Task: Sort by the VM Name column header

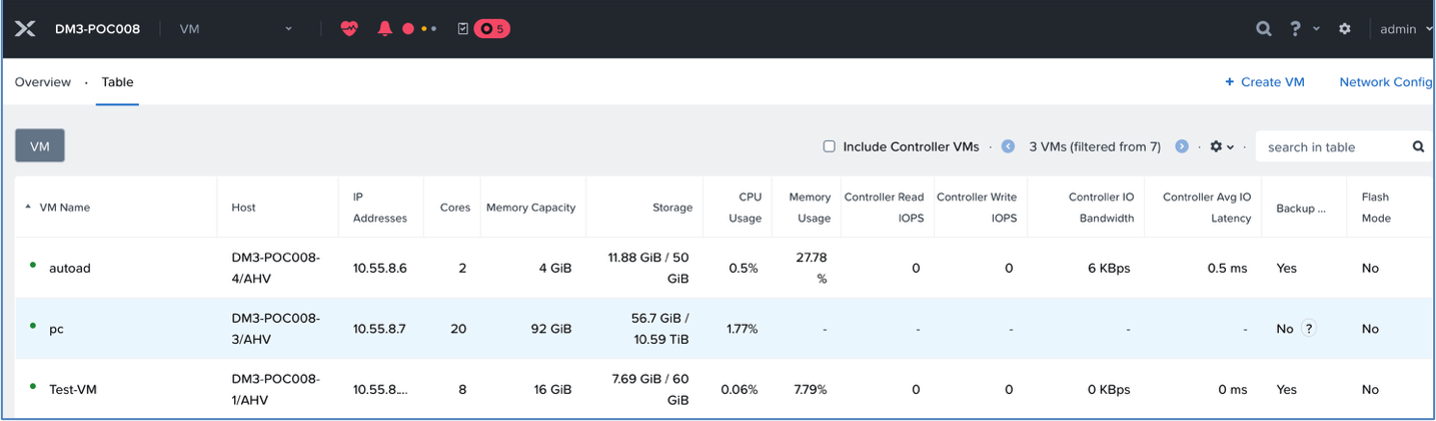Action: tap(64, 207)
